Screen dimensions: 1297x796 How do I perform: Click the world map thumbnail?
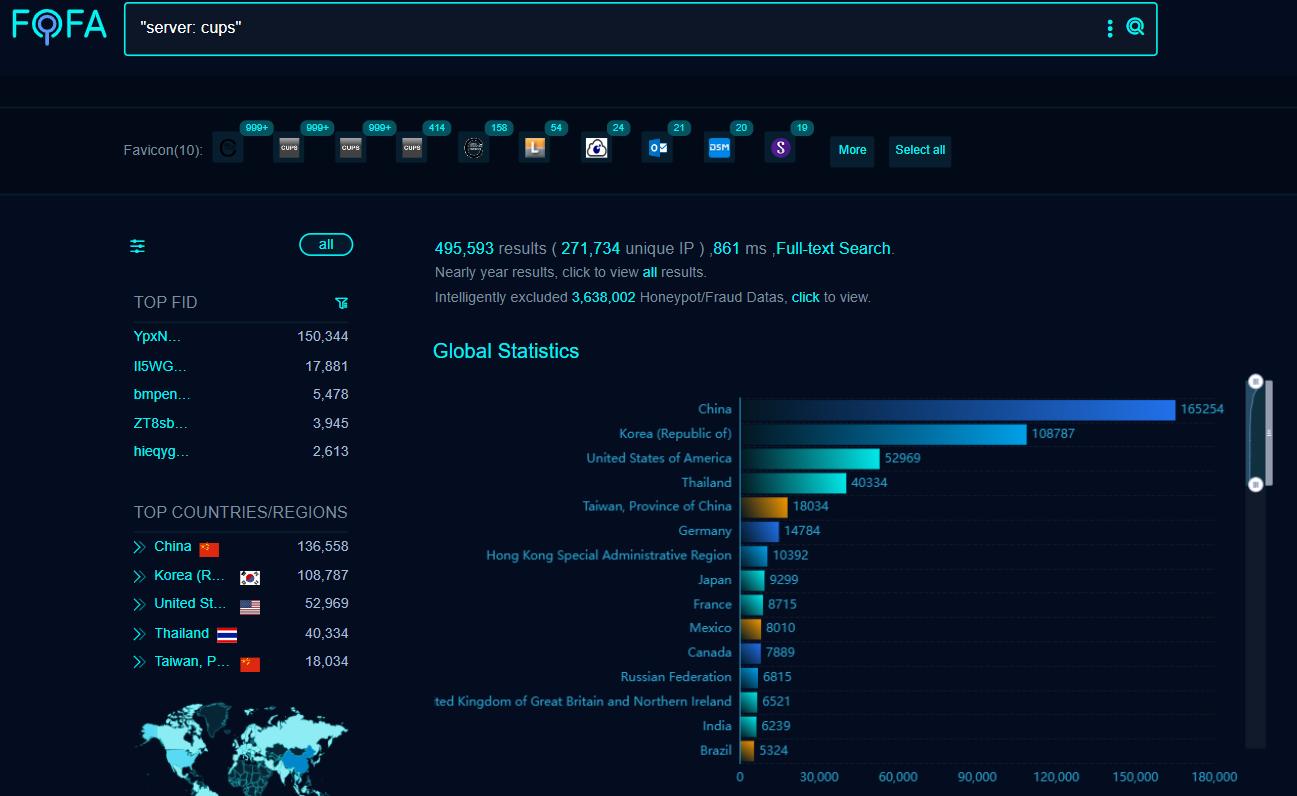[241, 748]
